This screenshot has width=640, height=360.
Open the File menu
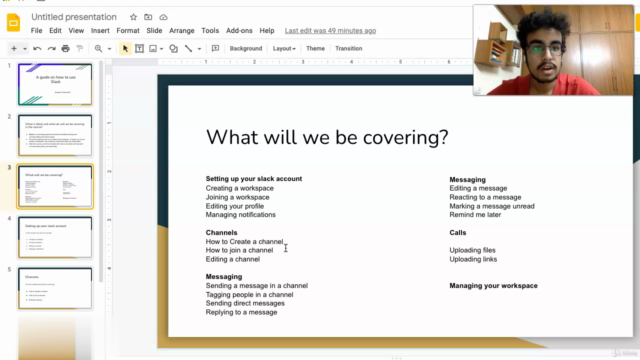tap(36, 31)
